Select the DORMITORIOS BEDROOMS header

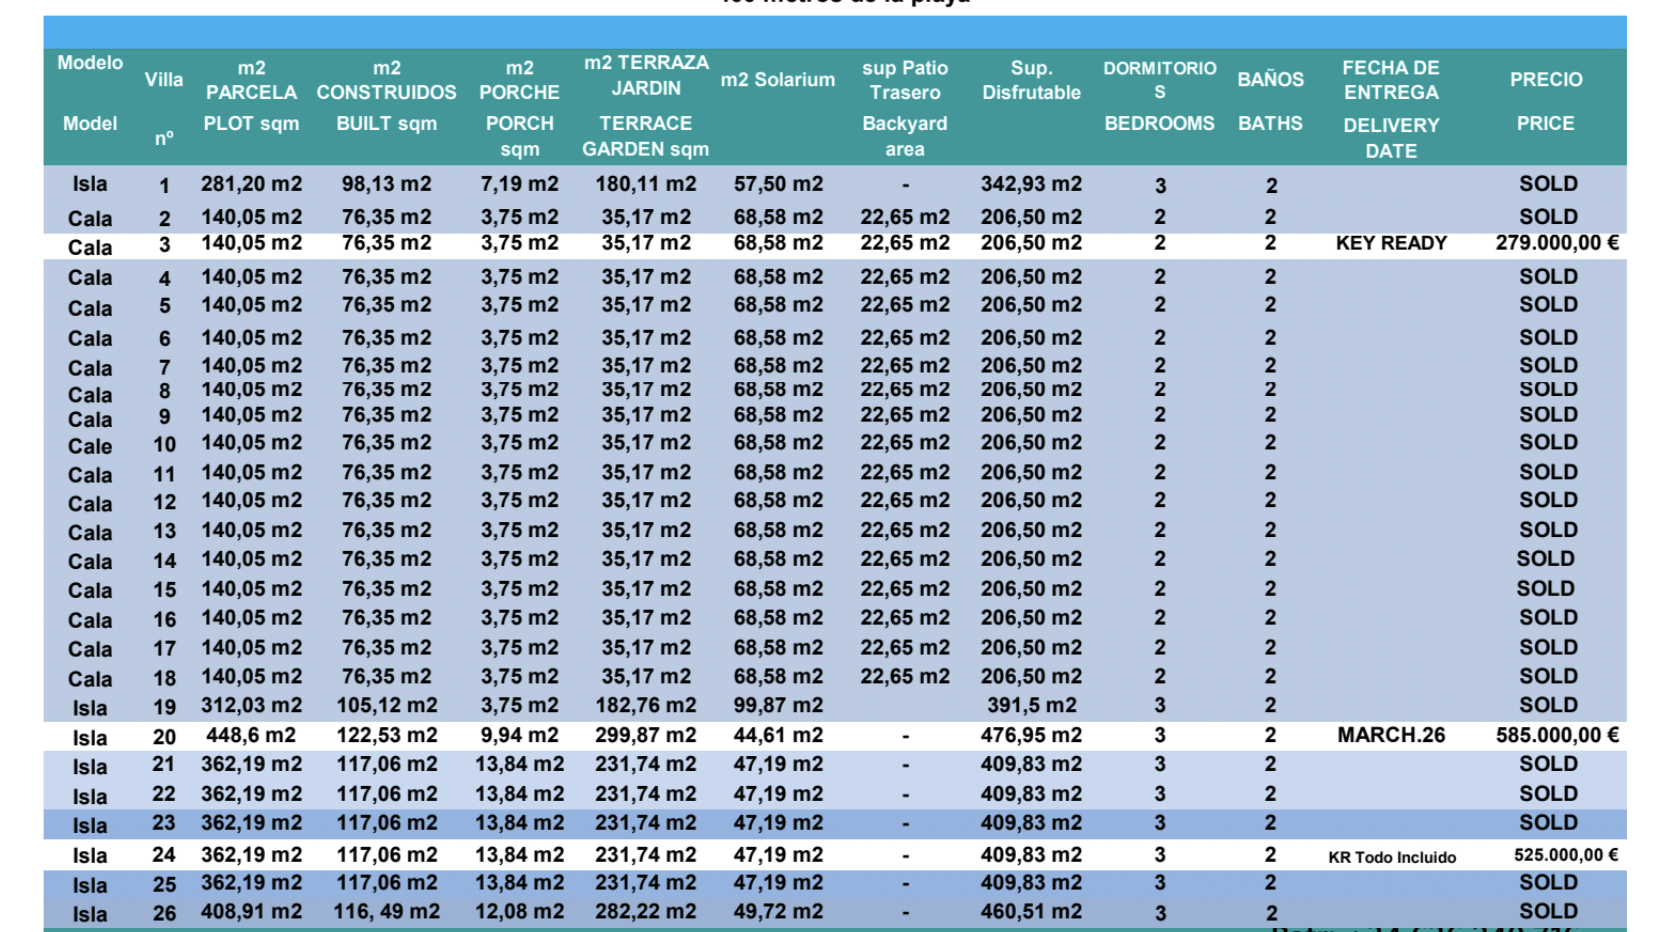[1159, 96]
